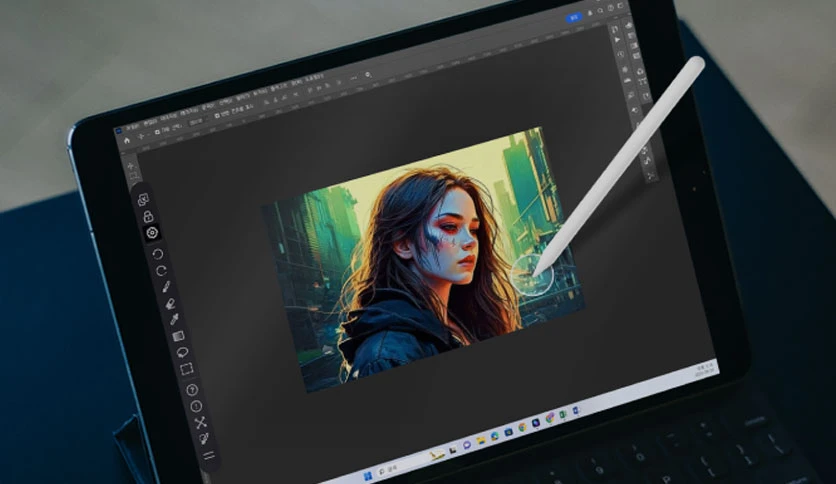Tap the gear settings icon in floating toolbar
836x484 pixels.
tap(152, 233)
